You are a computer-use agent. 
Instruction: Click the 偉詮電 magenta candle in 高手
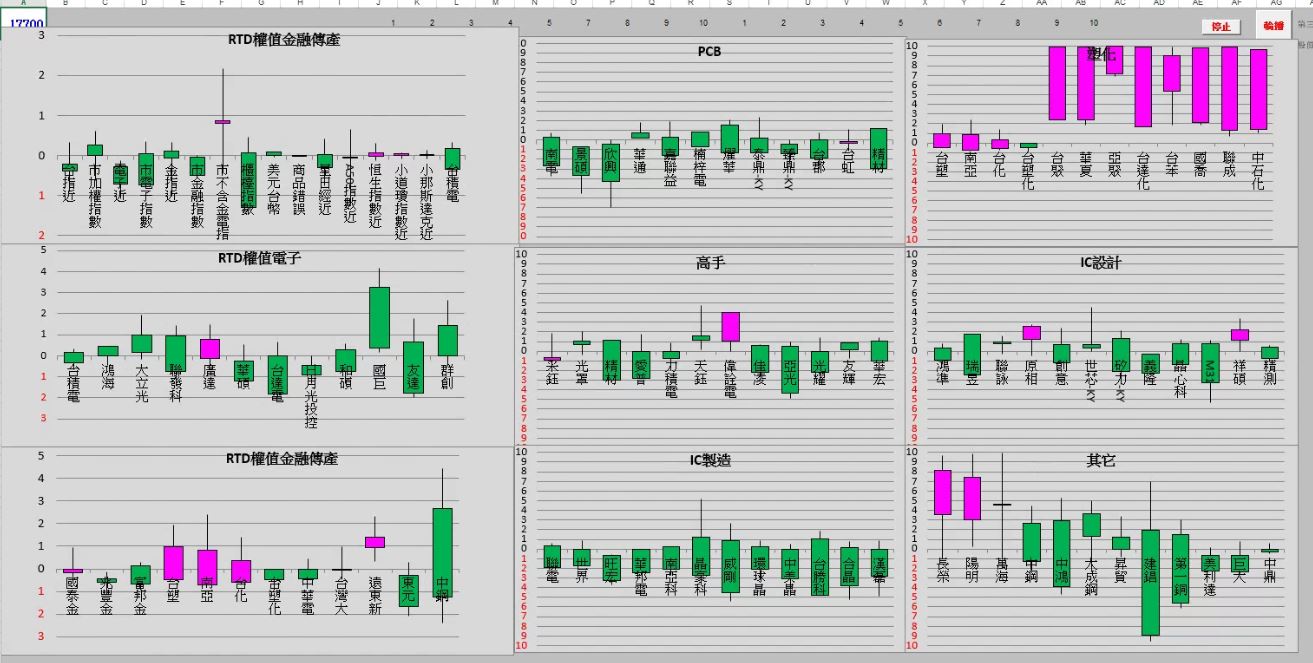730,327
